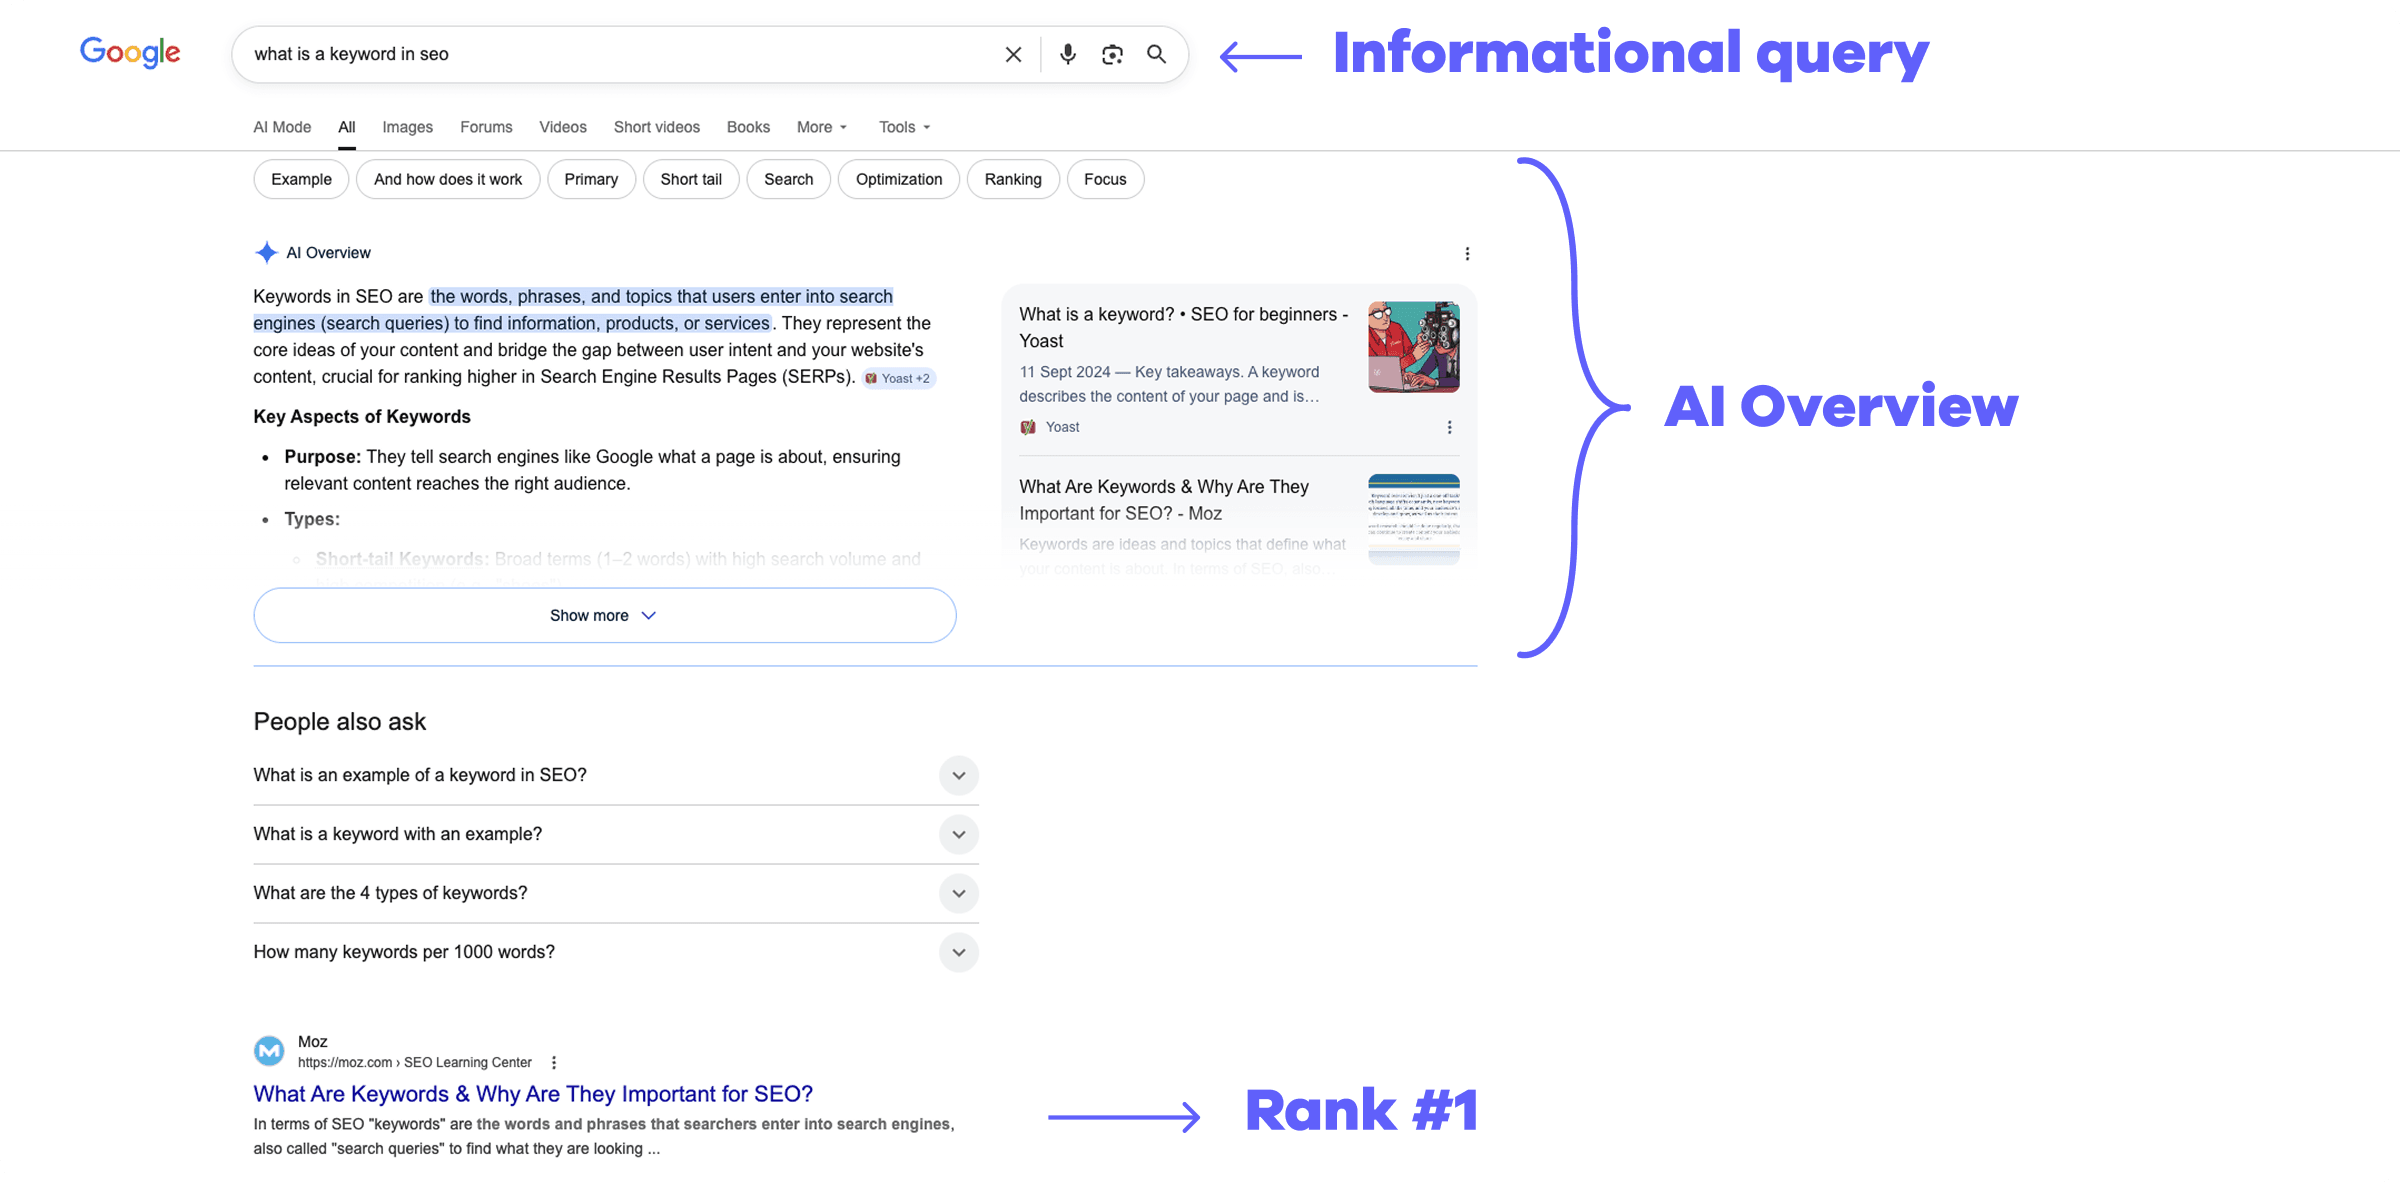2400x1184 pixels.
Task: Switch to AI Mode tab
Action: pyautogui.click(x=282, y=127)
